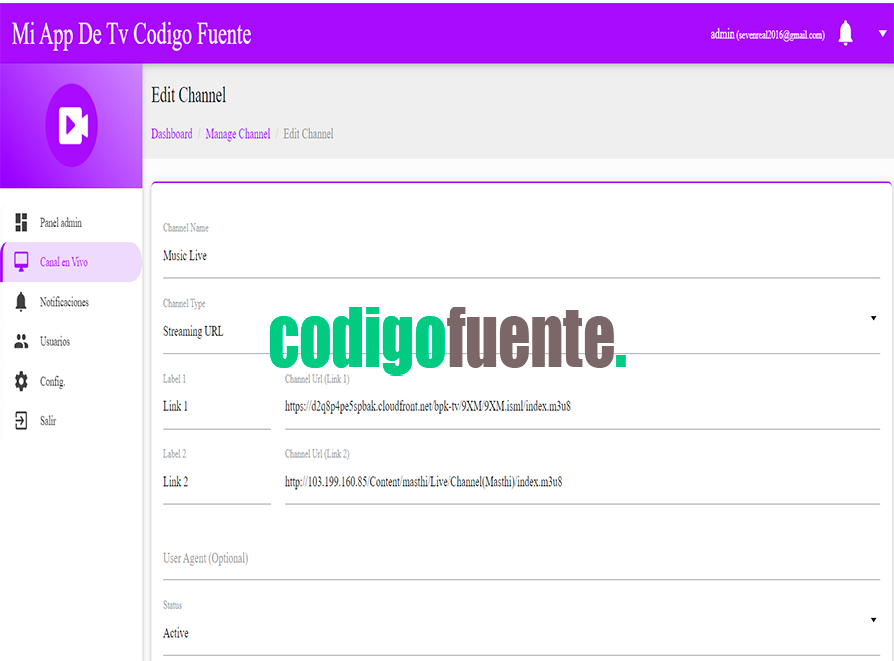894x661 pixels.
Task: Click the Channel Url (Link 1) field
Action: click(x=580, y=407)
